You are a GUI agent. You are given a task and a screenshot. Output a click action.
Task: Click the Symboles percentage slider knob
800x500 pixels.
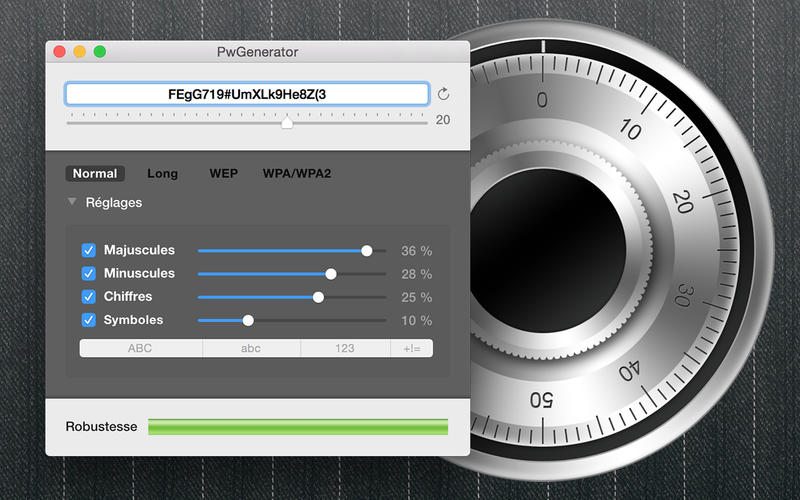248,320
